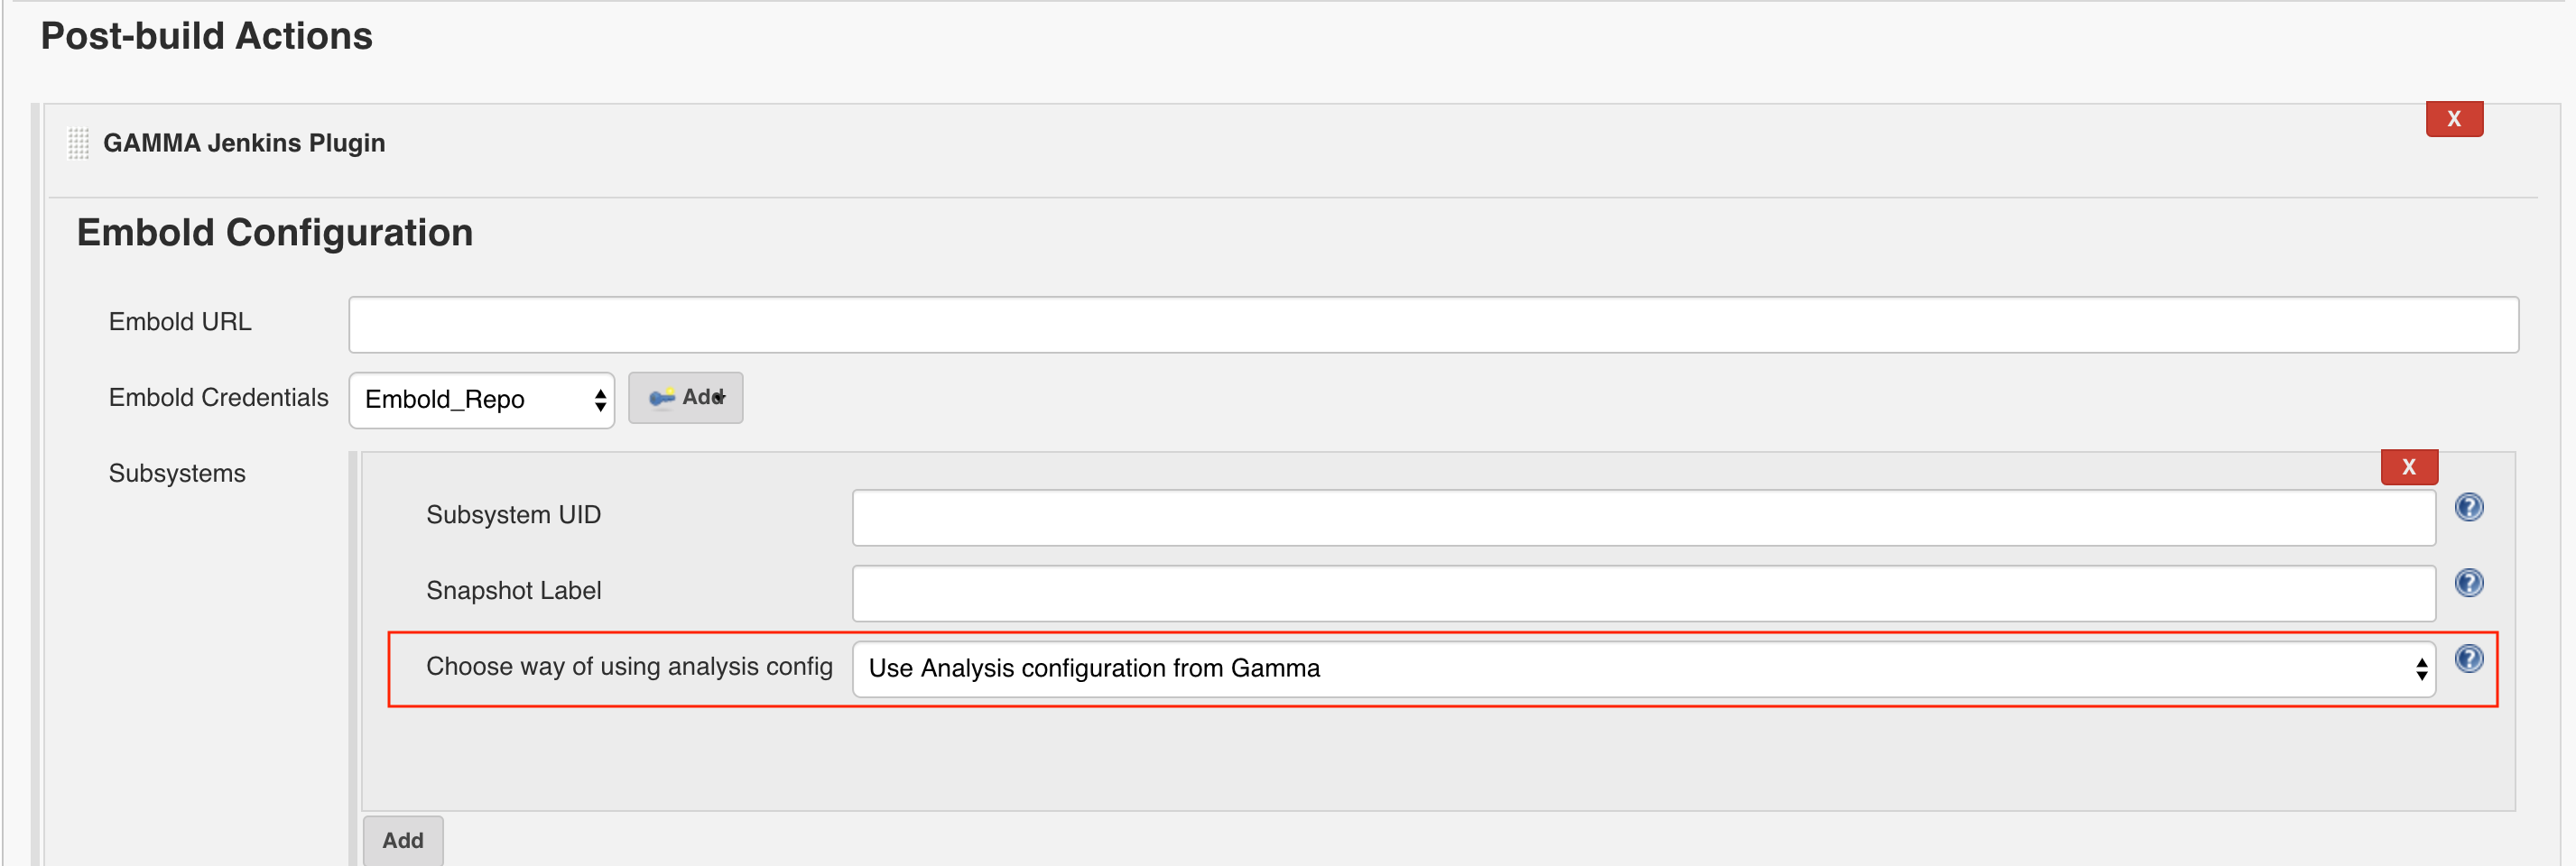The height and width of the screenshot is (866, 2576).
Task: Select the Subsystems section label
Action: click(177, 474)
